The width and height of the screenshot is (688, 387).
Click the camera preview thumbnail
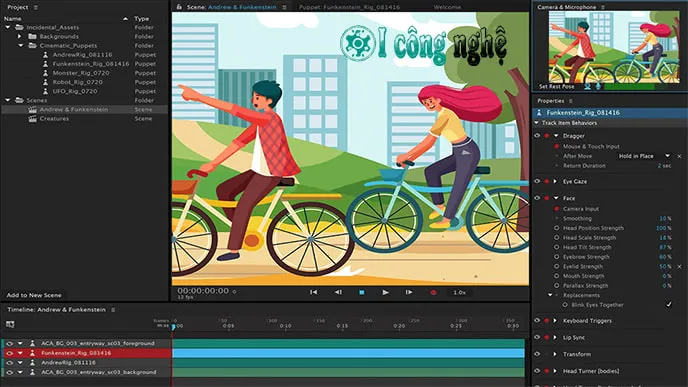click(613, 47)
